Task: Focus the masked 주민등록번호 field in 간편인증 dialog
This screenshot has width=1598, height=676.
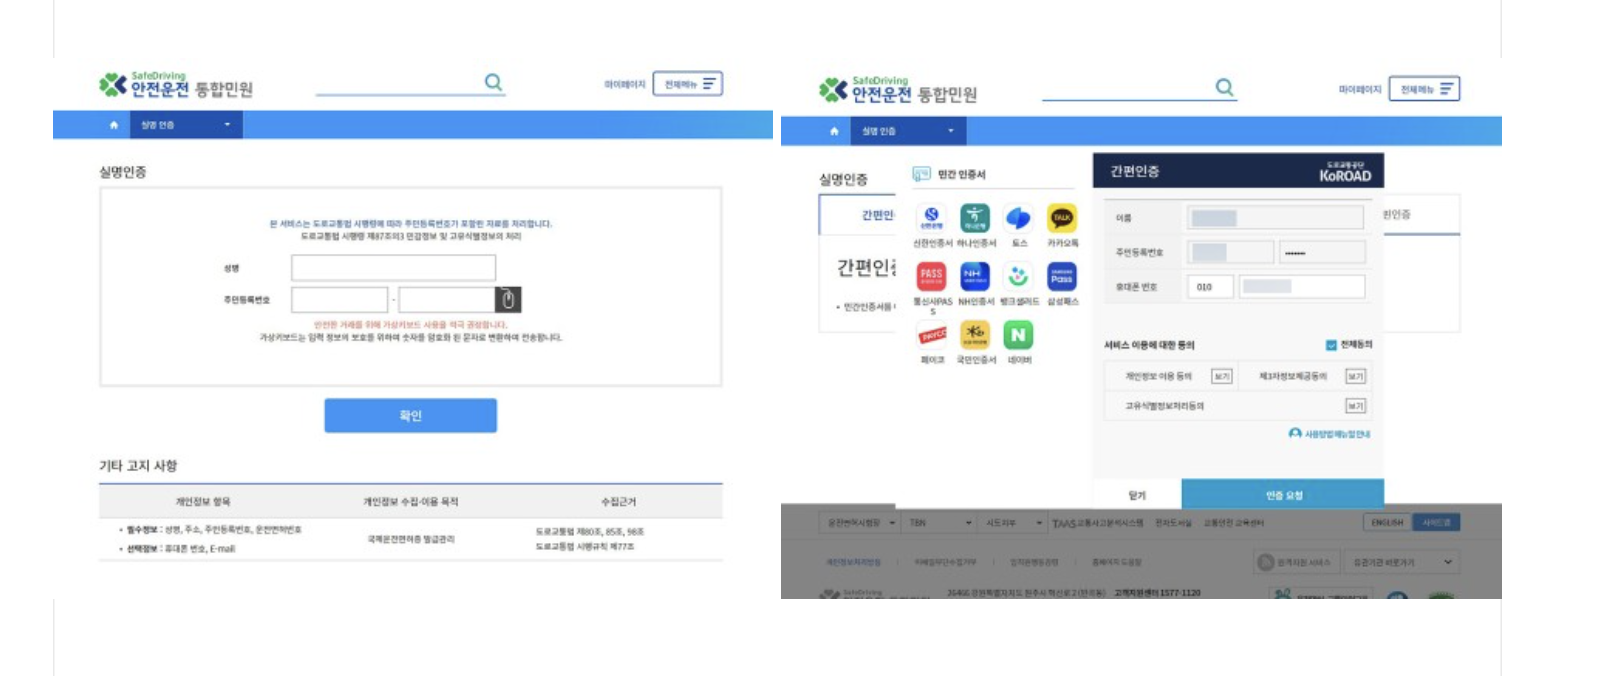Action: click(x=1322, y=252)
